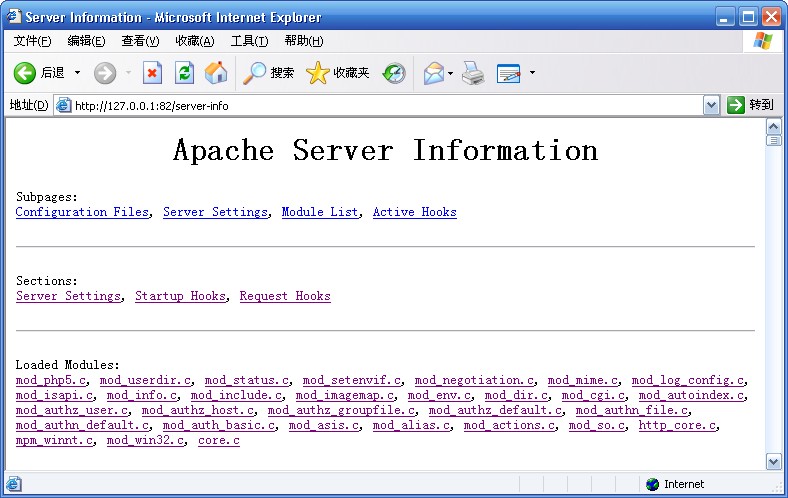Open the 工具(T) menu
The image size is (788, 498).
click(249, 41)
